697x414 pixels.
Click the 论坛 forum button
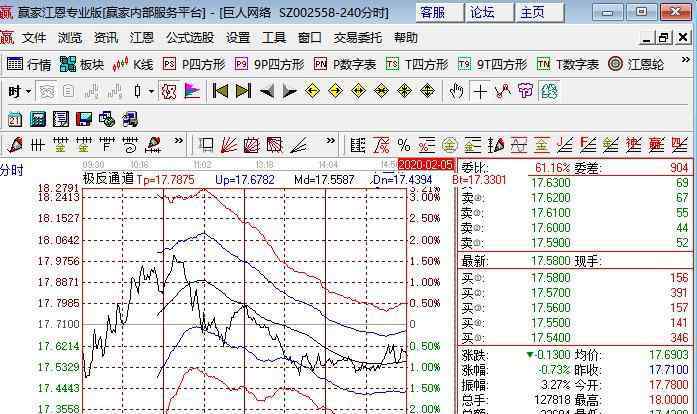489,12
